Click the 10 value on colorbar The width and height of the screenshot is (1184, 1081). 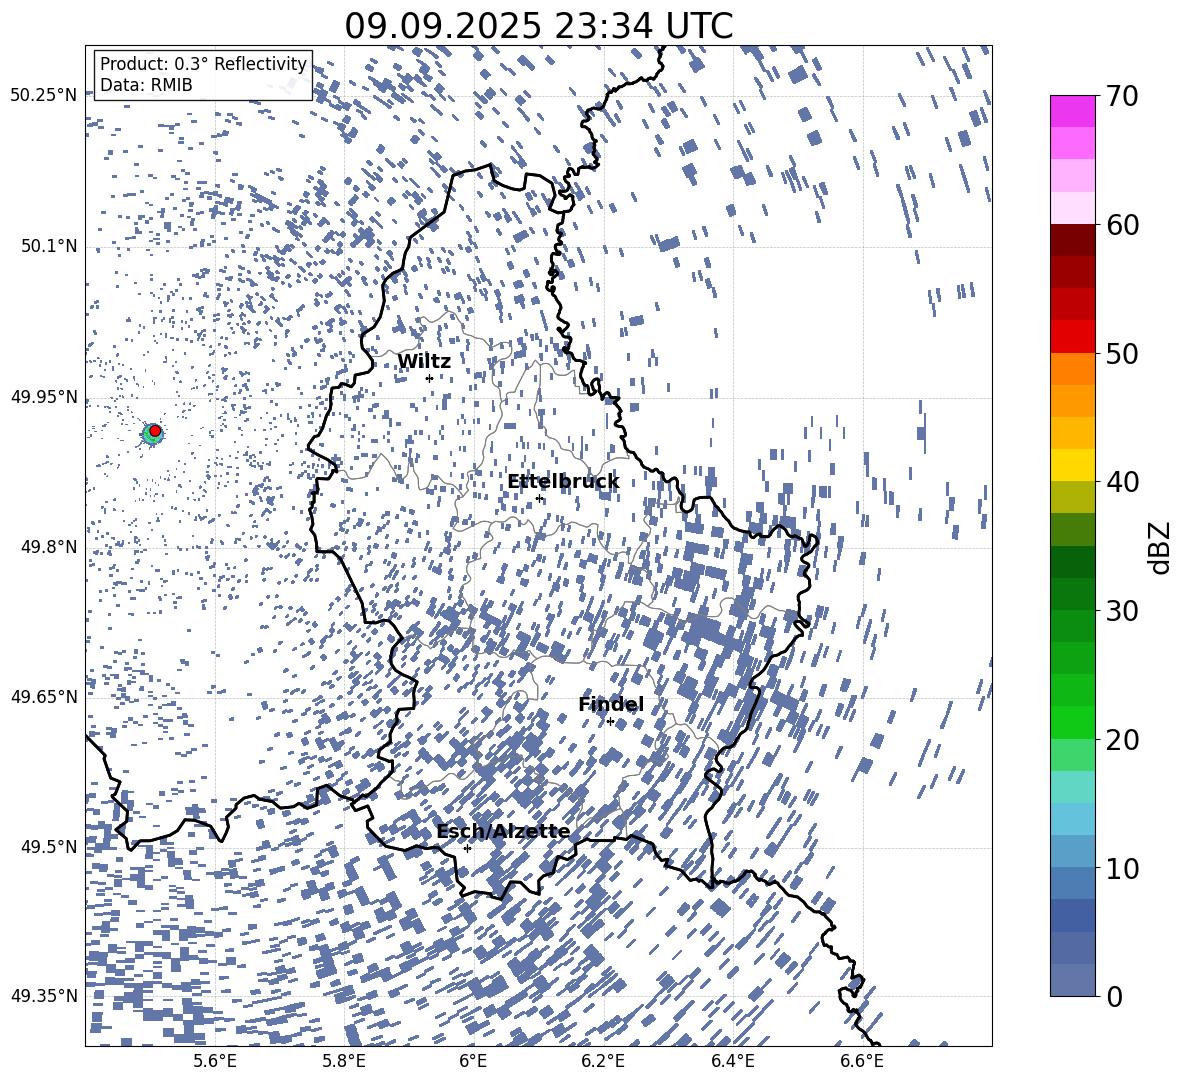tap(1123, 868)
